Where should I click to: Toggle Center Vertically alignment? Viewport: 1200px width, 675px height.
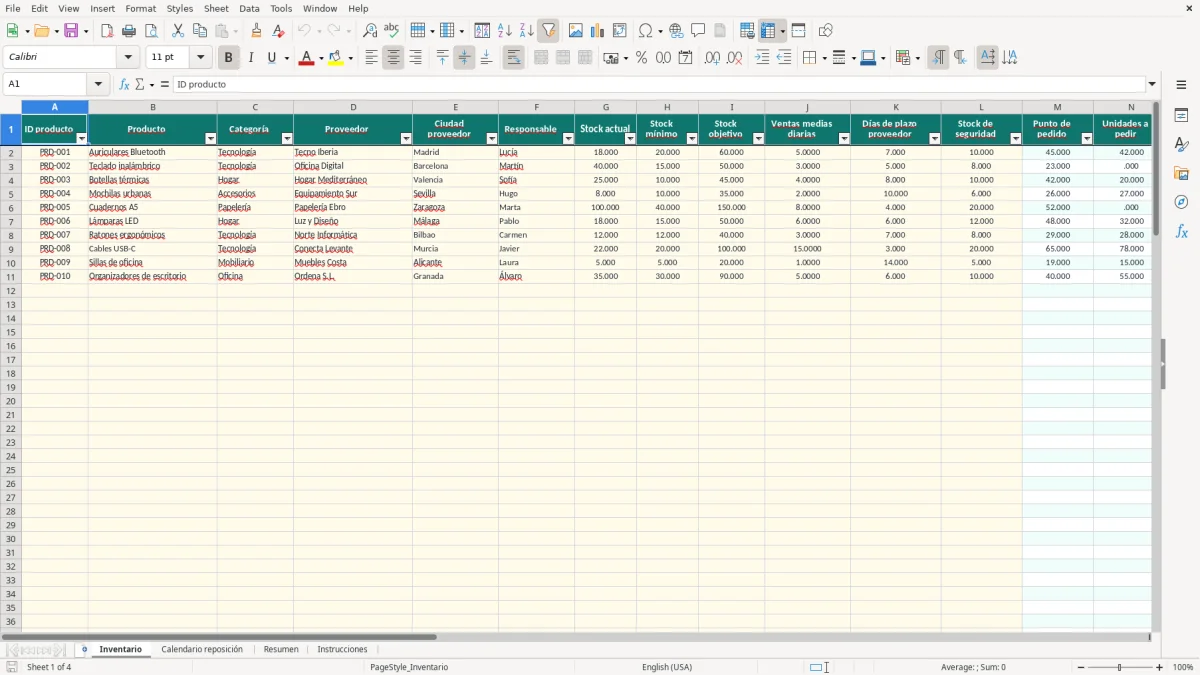click(464, 58)
